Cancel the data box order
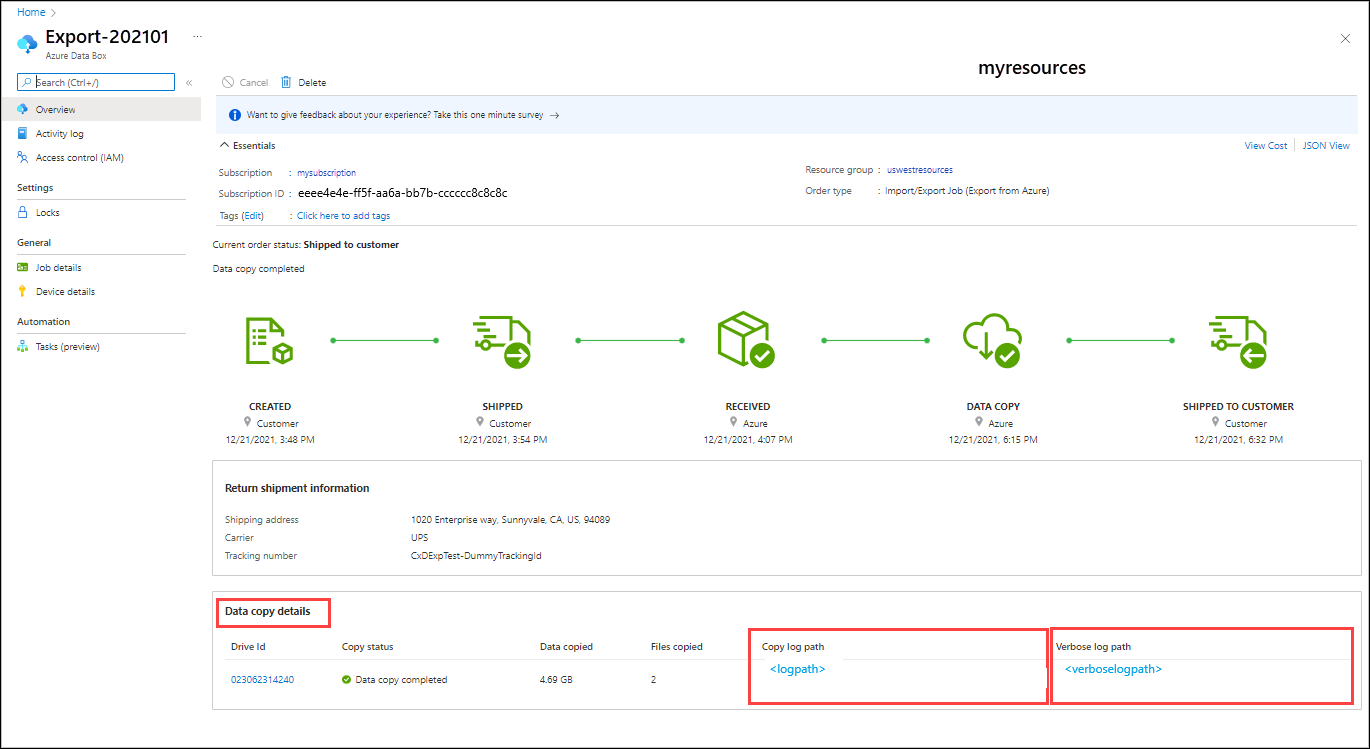Viewport: 1370px width, 749px height. click(245, 82)
